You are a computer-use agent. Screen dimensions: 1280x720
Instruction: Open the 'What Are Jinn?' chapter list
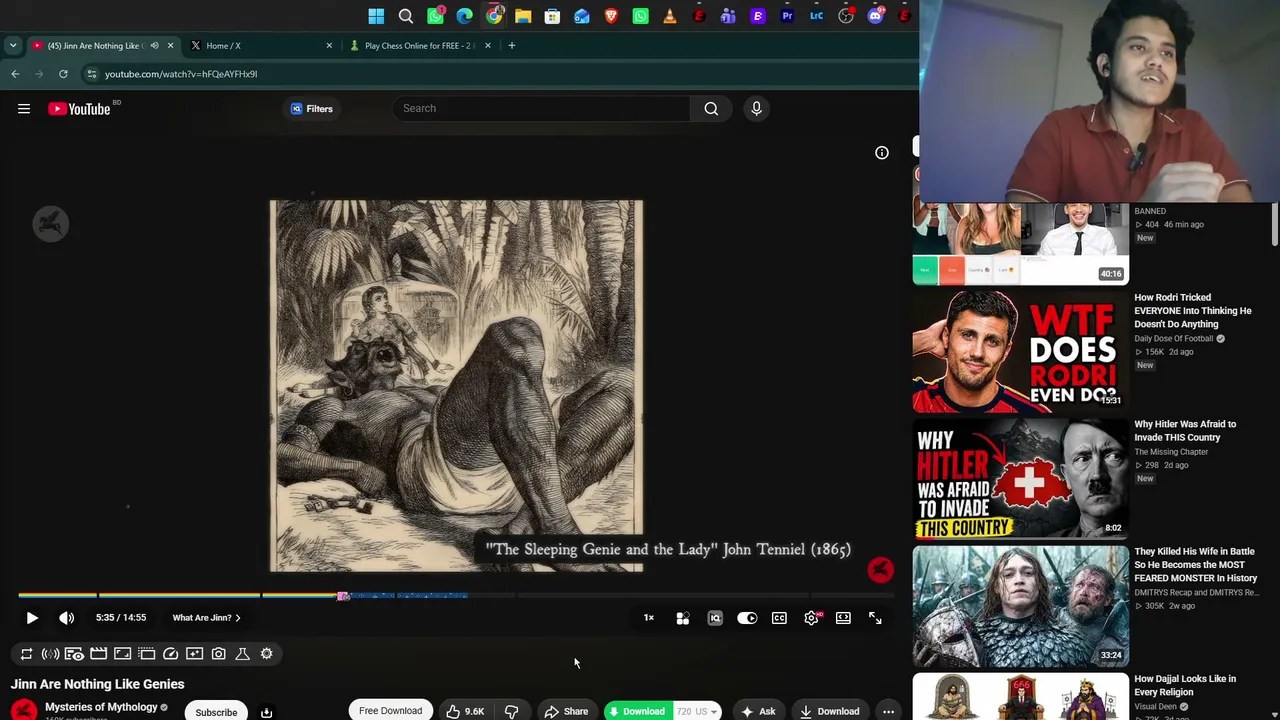pos(206,618)
